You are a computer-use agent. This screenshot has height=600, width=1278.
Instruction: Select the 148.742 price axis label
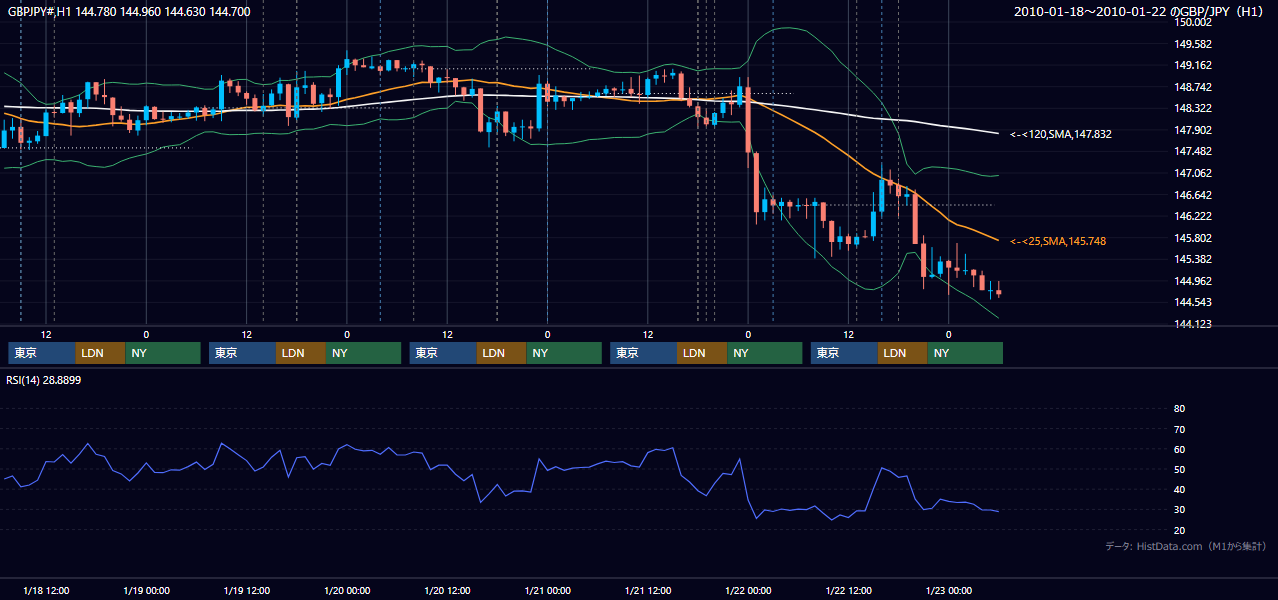coord(1193,87)
